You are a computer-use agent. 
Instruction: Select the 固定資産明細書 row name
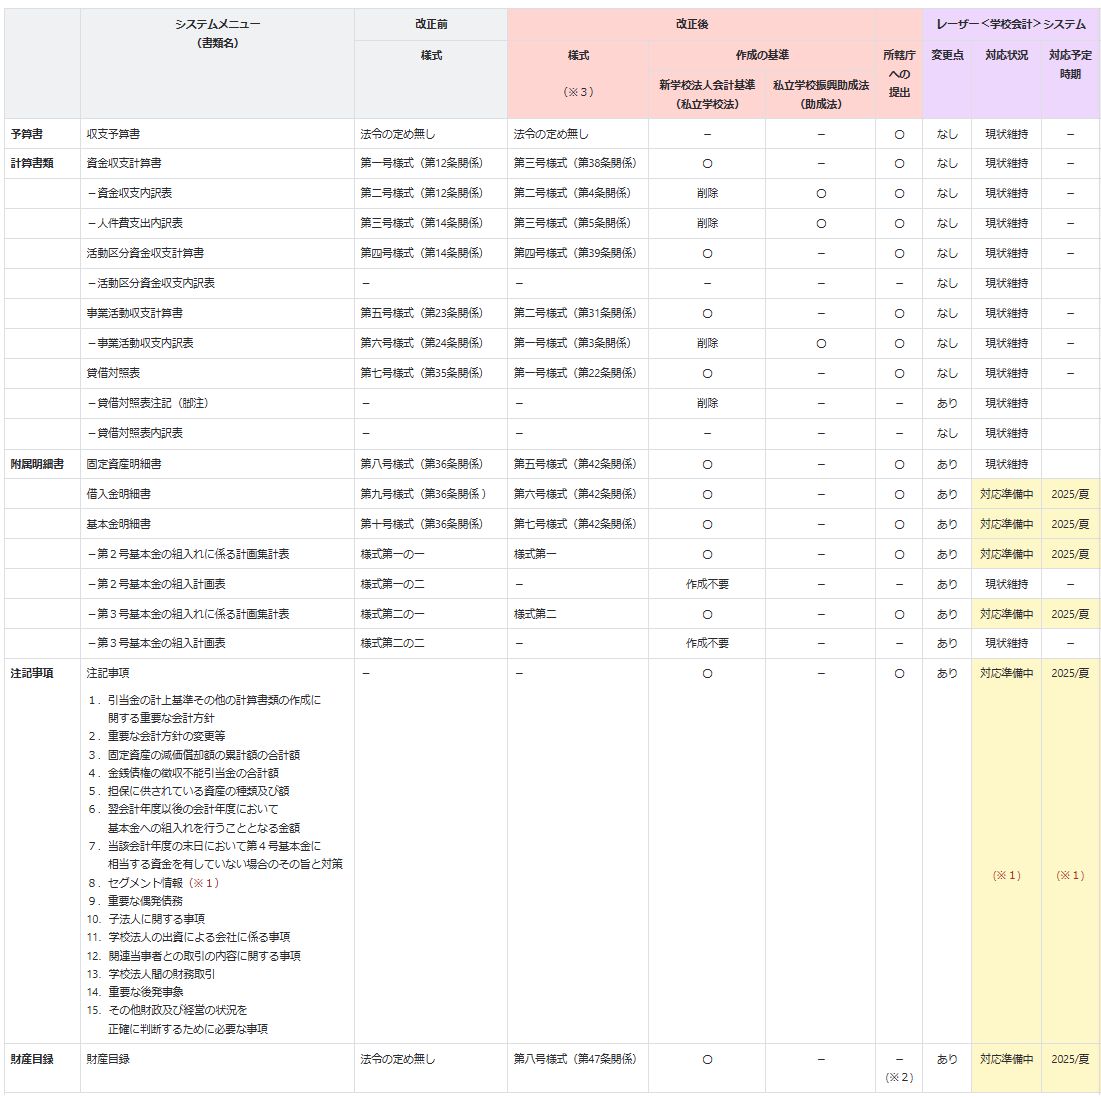[124, 464]
